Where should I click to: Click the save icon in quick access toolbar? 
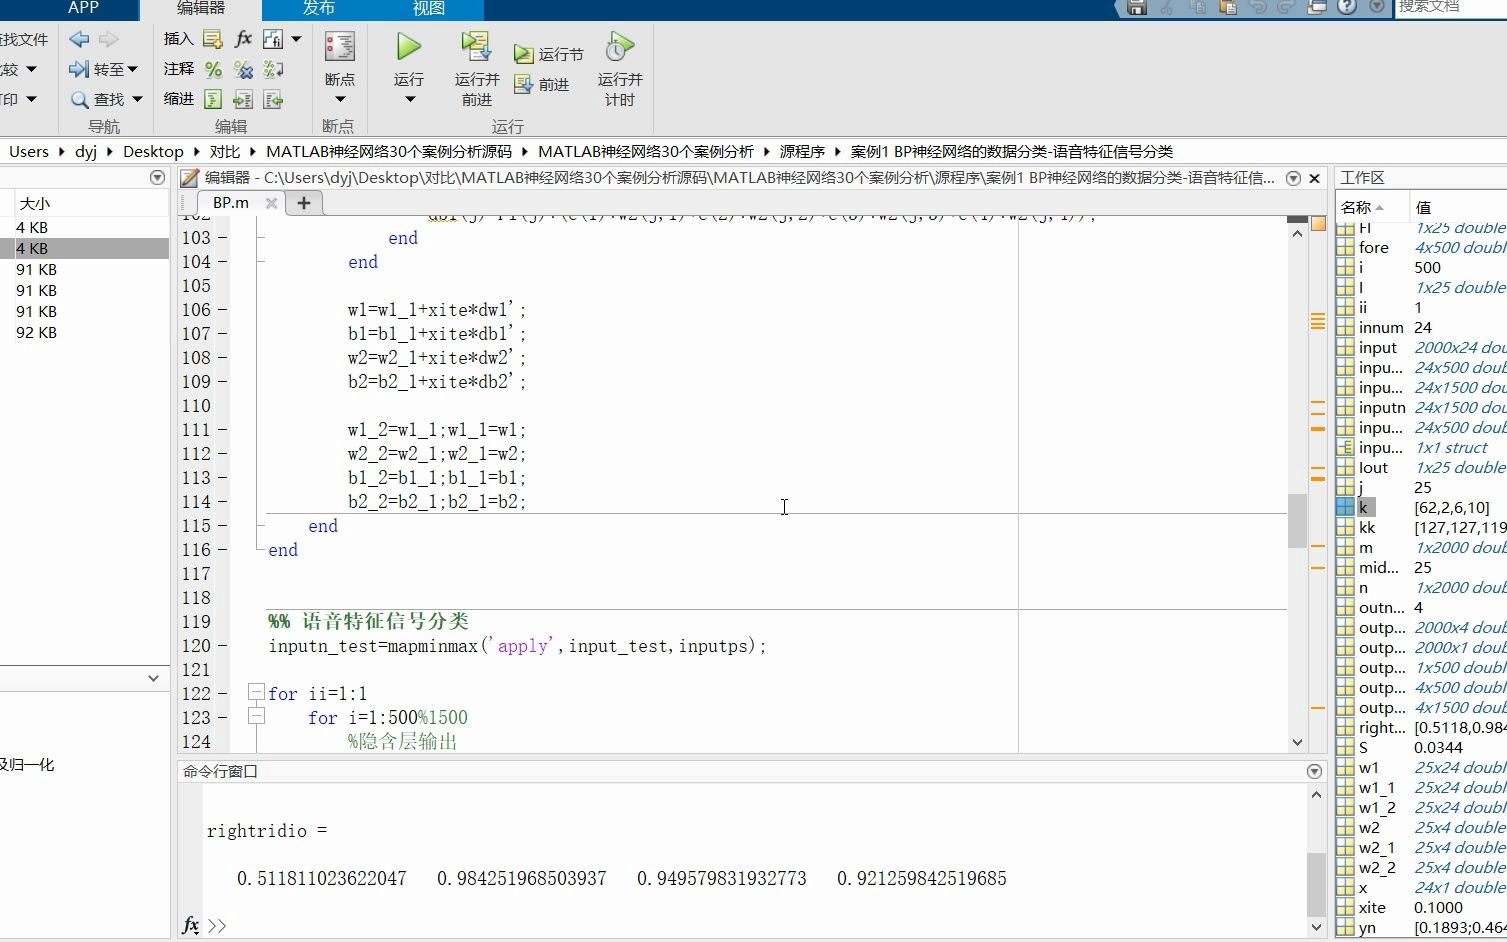tap(1137, 7)
